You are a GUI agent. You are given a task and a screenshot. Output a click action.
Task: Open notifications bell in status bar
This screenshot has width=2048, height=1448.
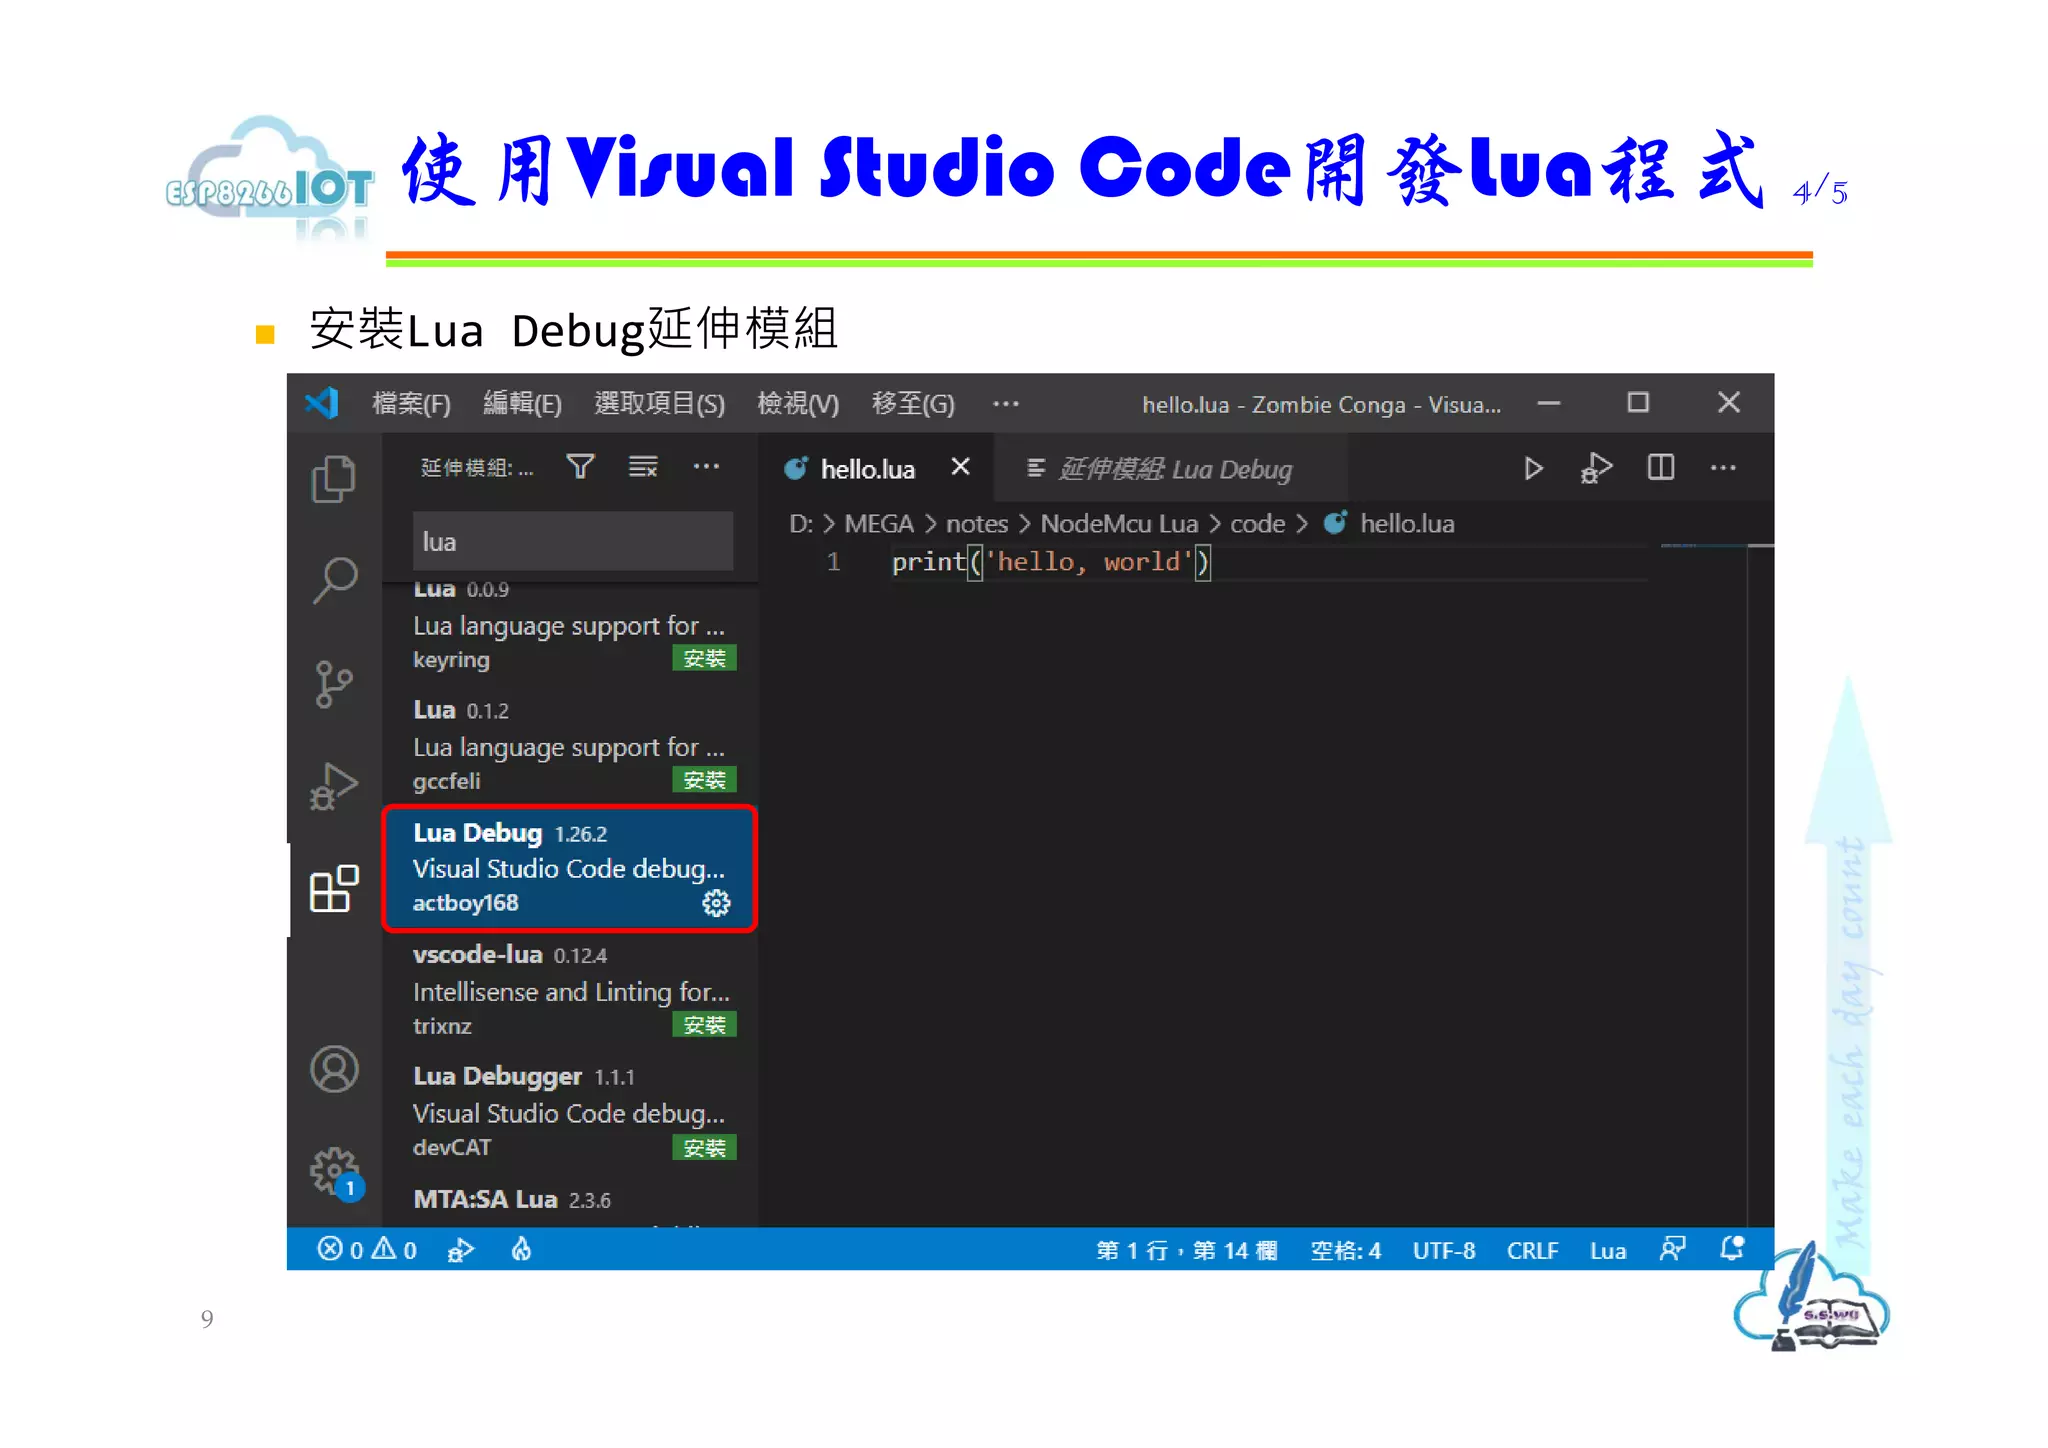coord(1732,1249)
